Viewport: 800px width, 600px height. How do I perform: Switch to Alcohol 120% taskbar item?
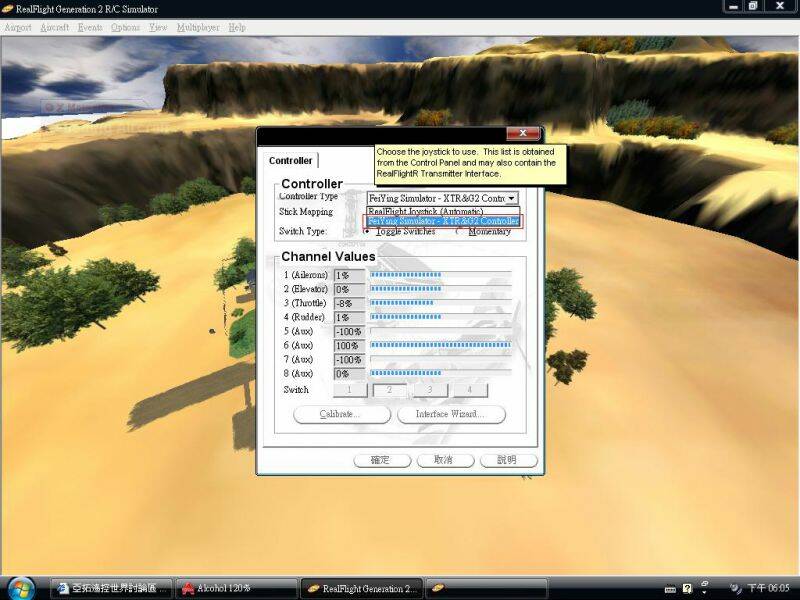coord(237,588)
